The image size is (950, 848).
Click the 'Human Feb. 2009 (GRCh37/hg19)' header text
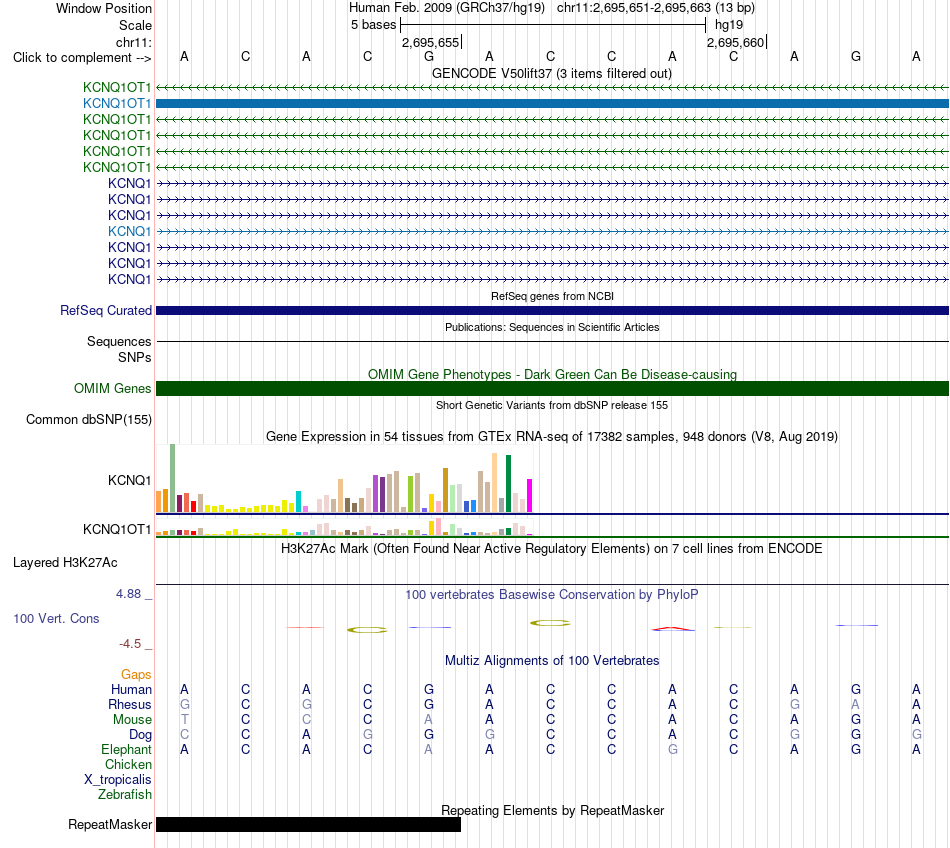point(447,8)
